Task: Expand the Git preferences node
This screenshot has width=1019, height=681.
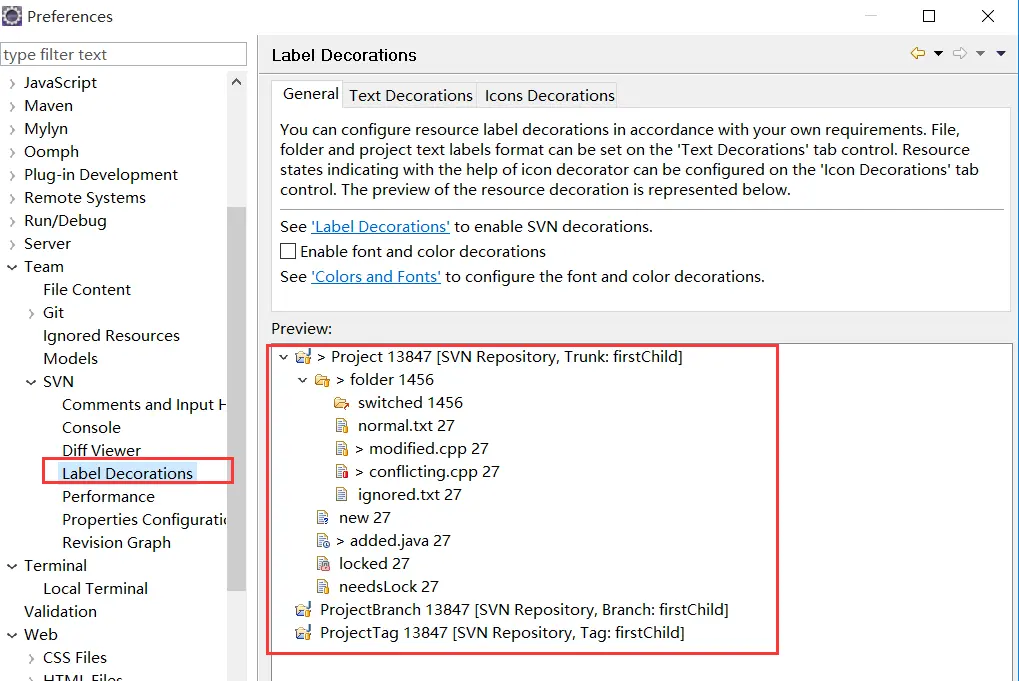Action: point(31,313)
